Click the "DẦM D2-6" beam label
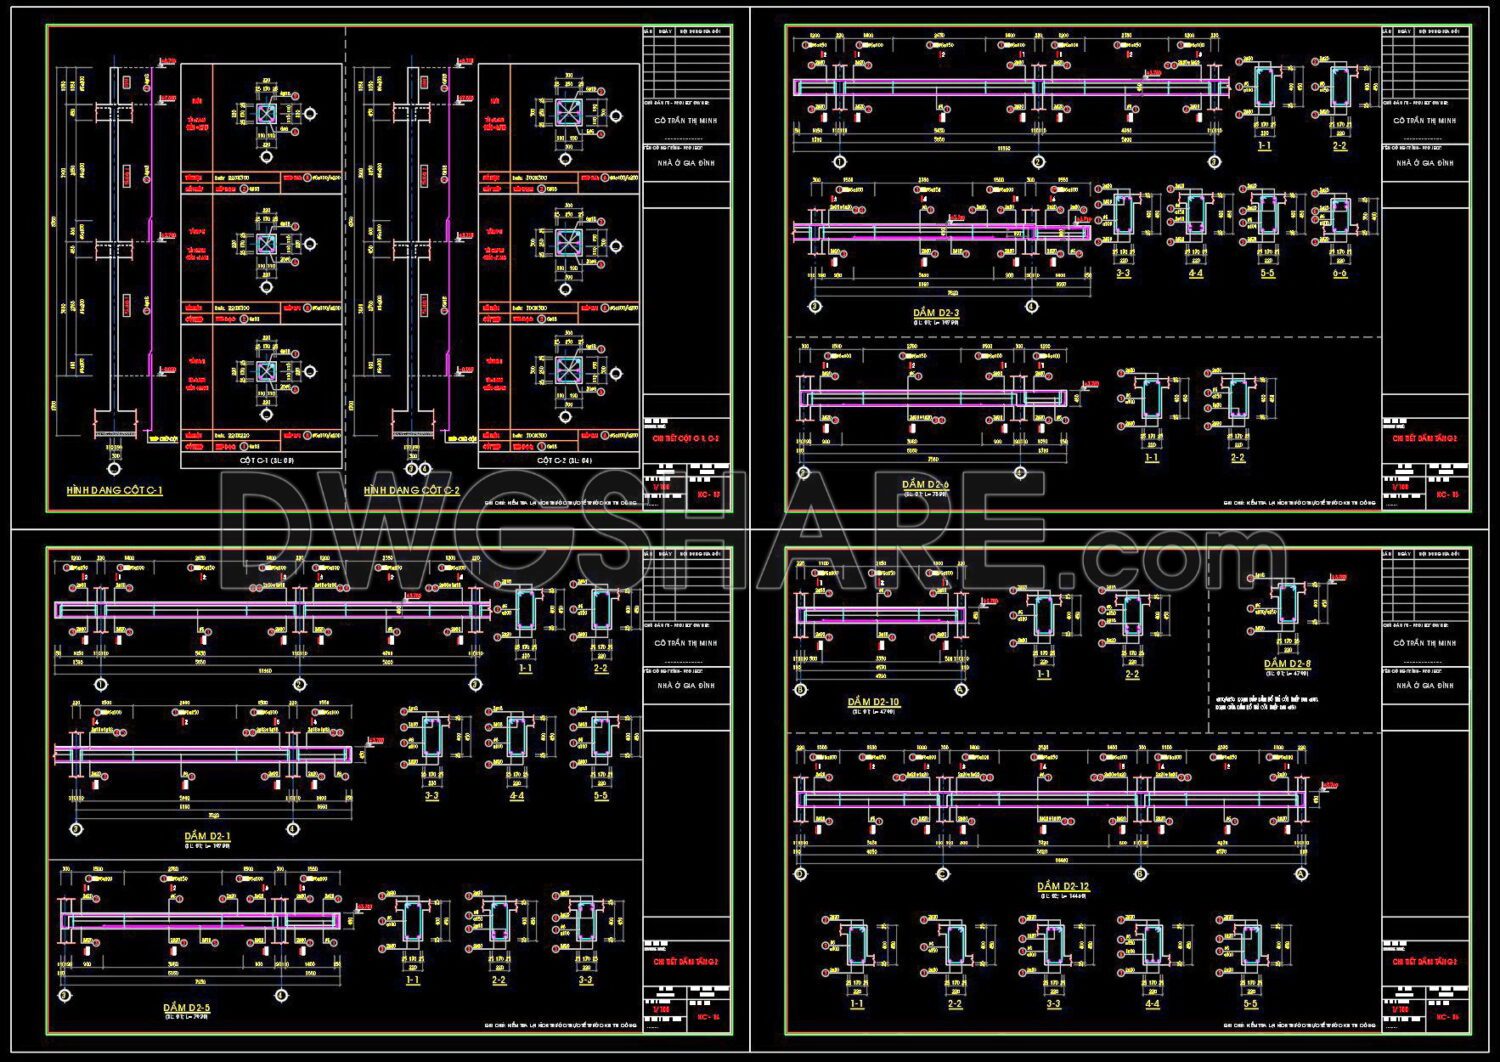 tap(928, 484)
